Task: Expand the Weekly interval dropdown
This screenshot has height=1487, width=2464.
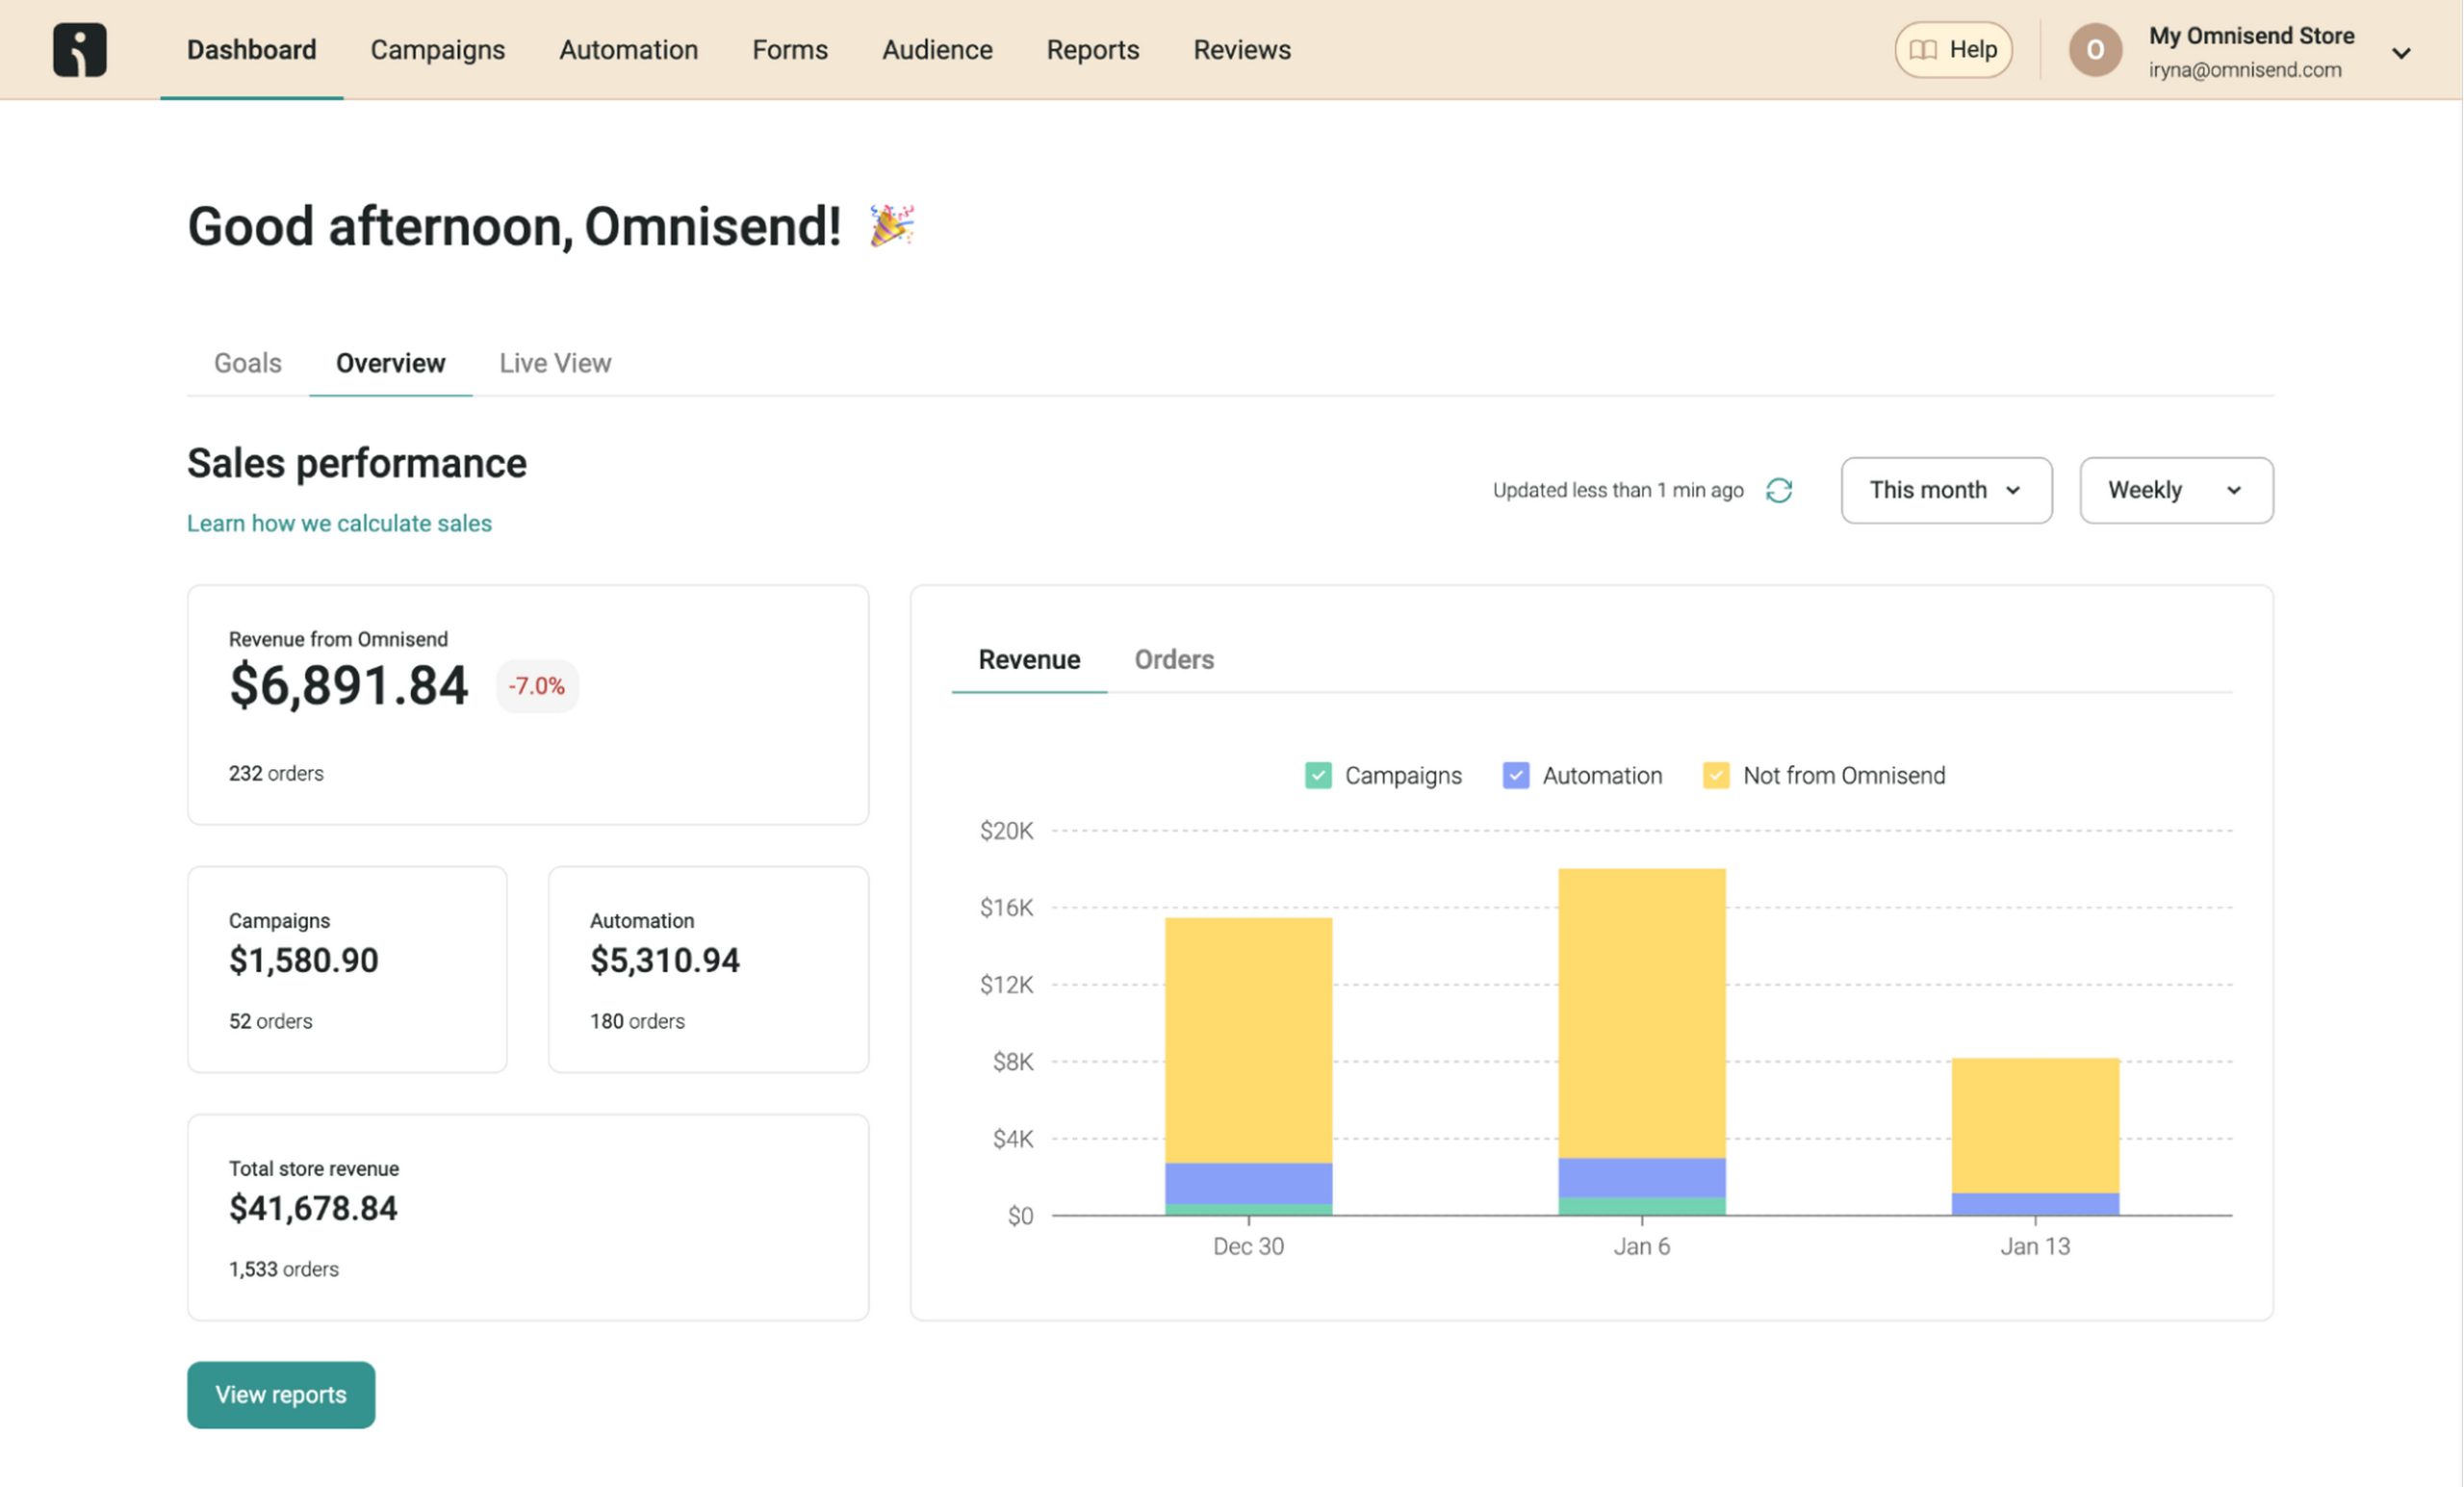Action: click(x=2176, y=490)
